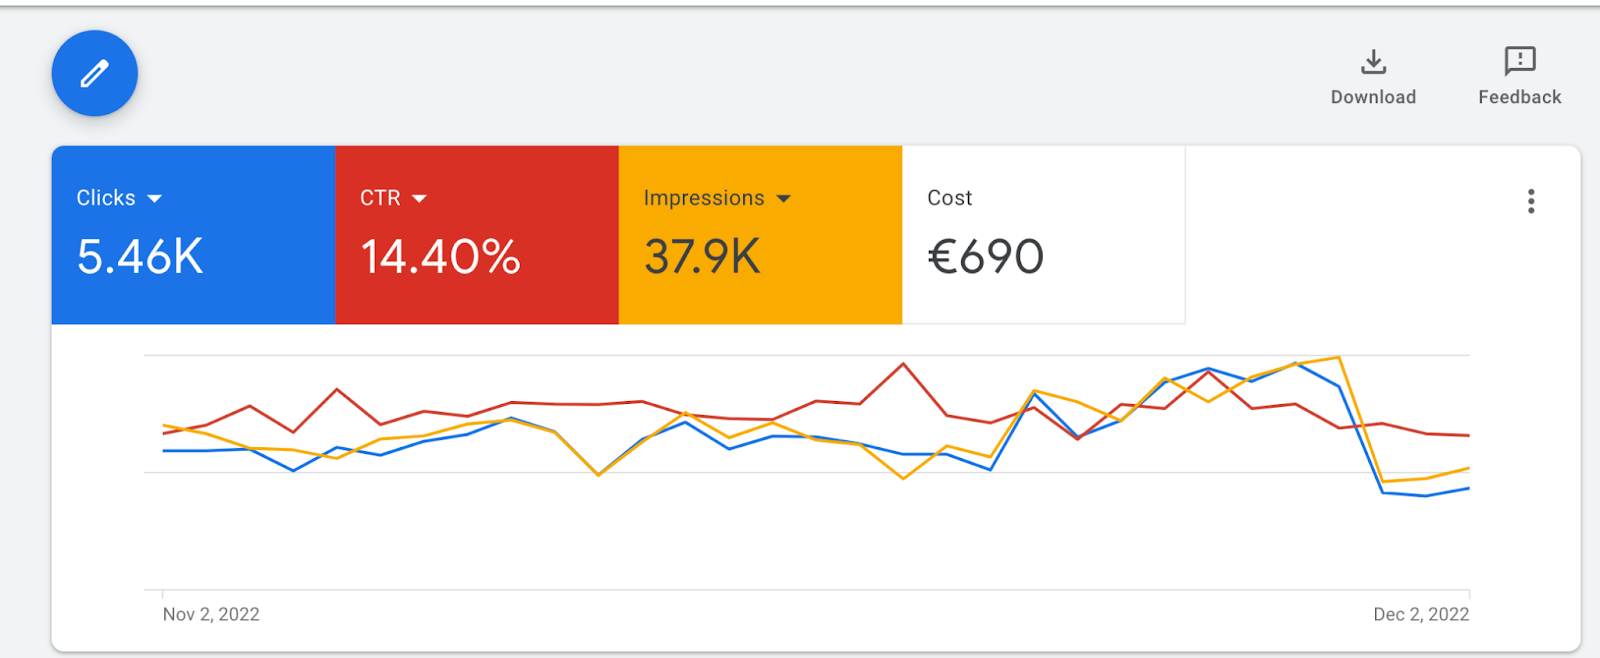Viewport: 1600px width, 658px height.
Task: Click the 5.46K clicks value
Action: 140,257
